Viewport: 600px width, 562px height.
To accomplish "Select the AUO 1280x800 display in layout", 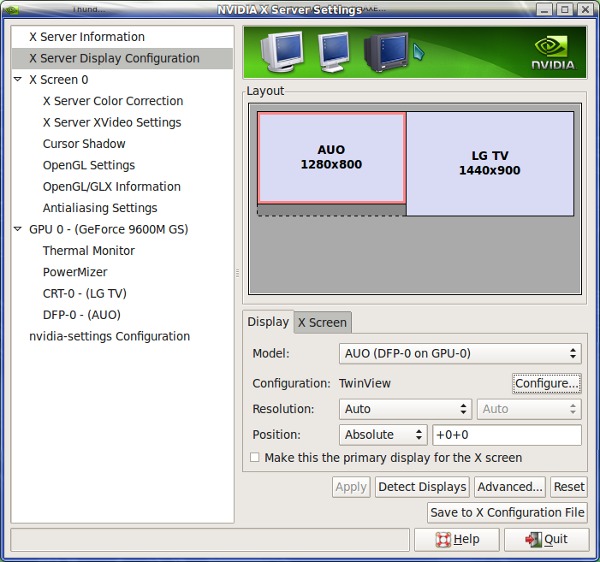I will point(331,157).
